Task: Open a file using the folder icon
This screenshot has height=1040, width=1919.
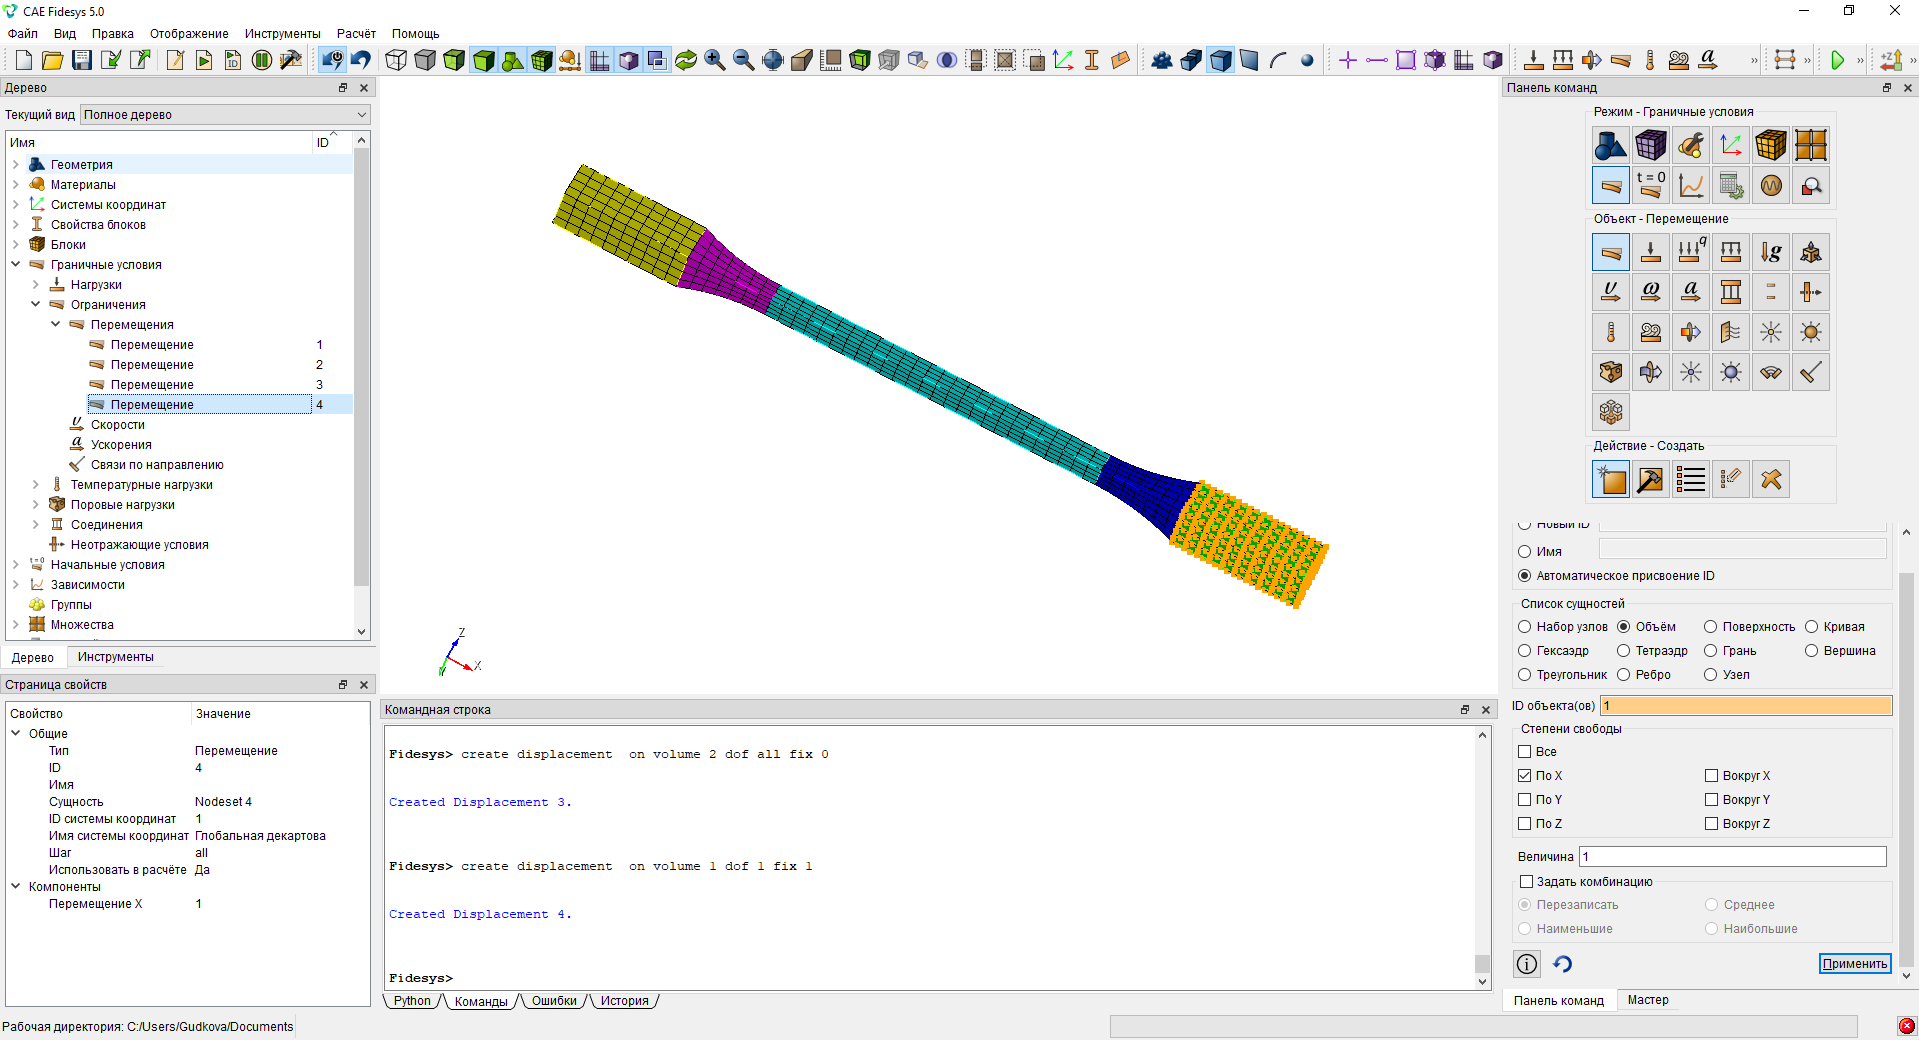Action: pyautogui.click(x=52, y=60)
